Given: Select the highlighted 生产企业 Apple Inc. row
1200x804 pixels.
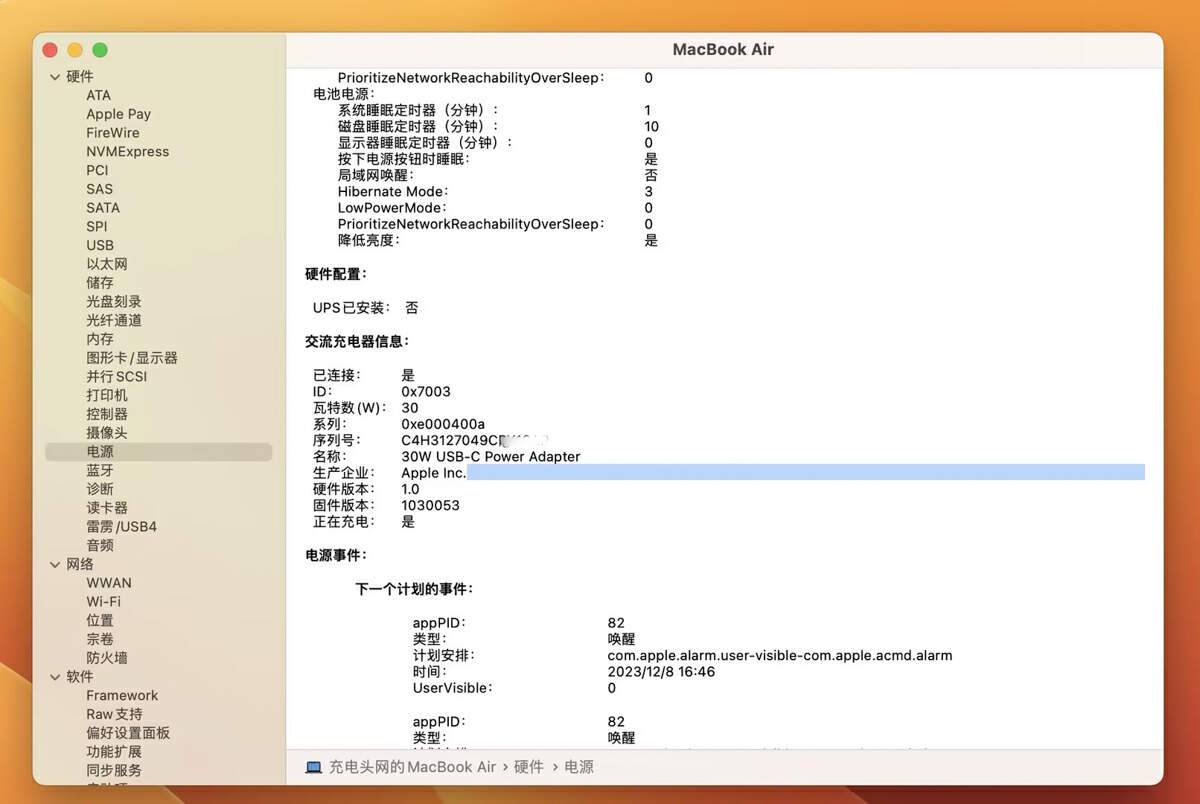Looking at the screenshot, I should tap(728, 472).
